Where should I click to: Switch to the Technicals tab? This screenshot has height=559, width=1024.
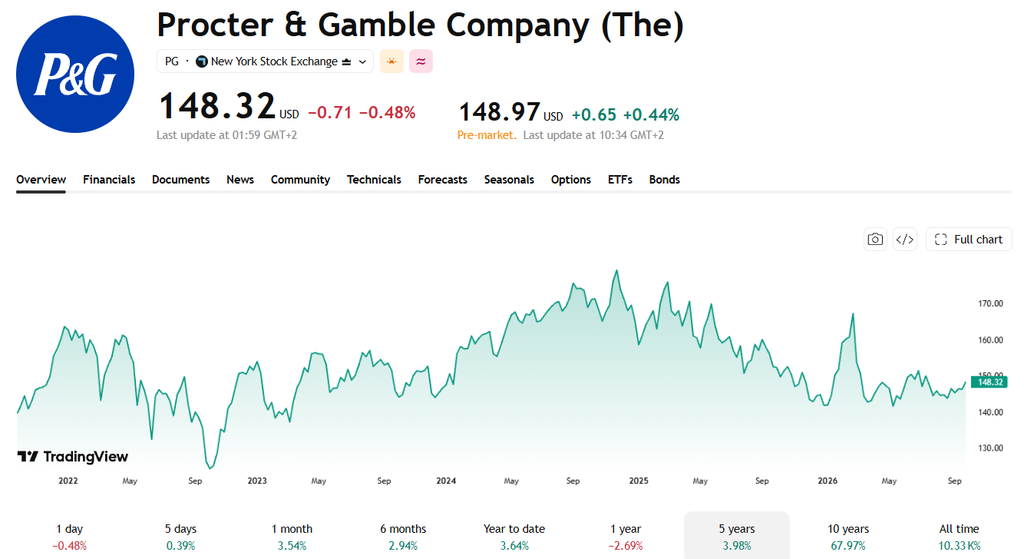[374, 180]
